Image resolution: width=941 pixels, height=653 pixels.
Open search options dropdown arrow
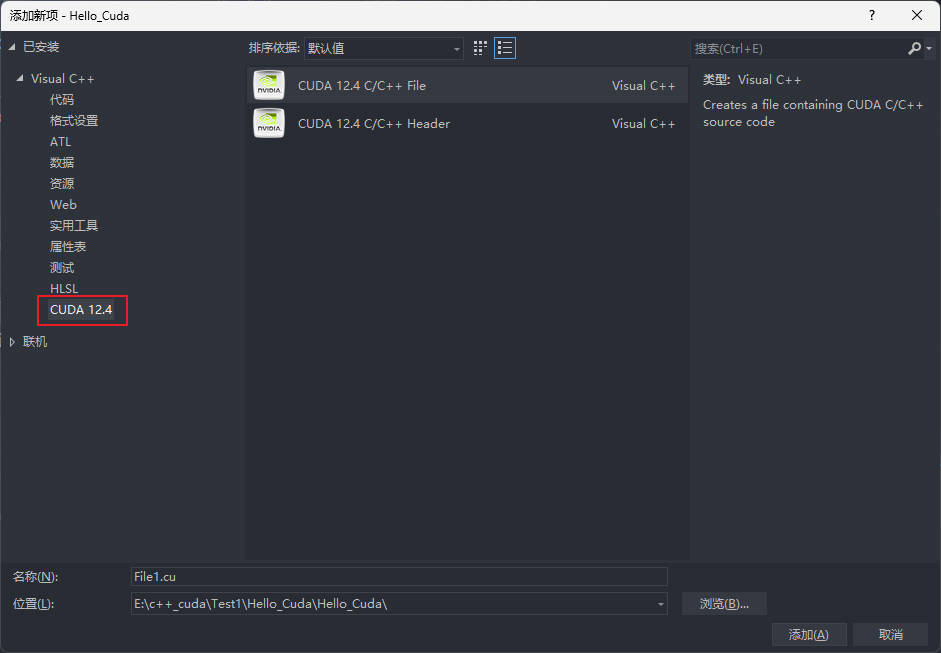coord(929,48)
